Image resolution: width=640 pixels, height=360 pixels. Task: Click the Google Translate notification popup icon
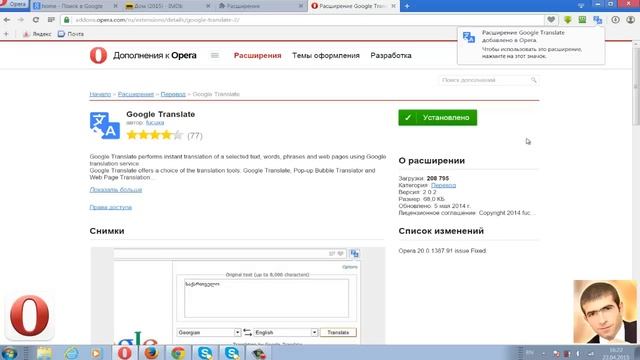pyautogui.click(x=469, y=38)
